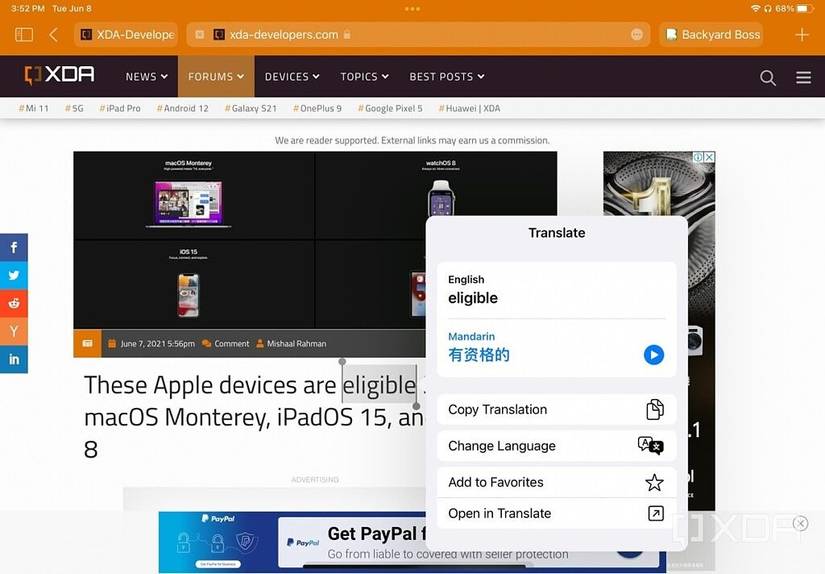Click the Add to Favorites star
This screenshot has height=574, width=825.
coord(655,482)
